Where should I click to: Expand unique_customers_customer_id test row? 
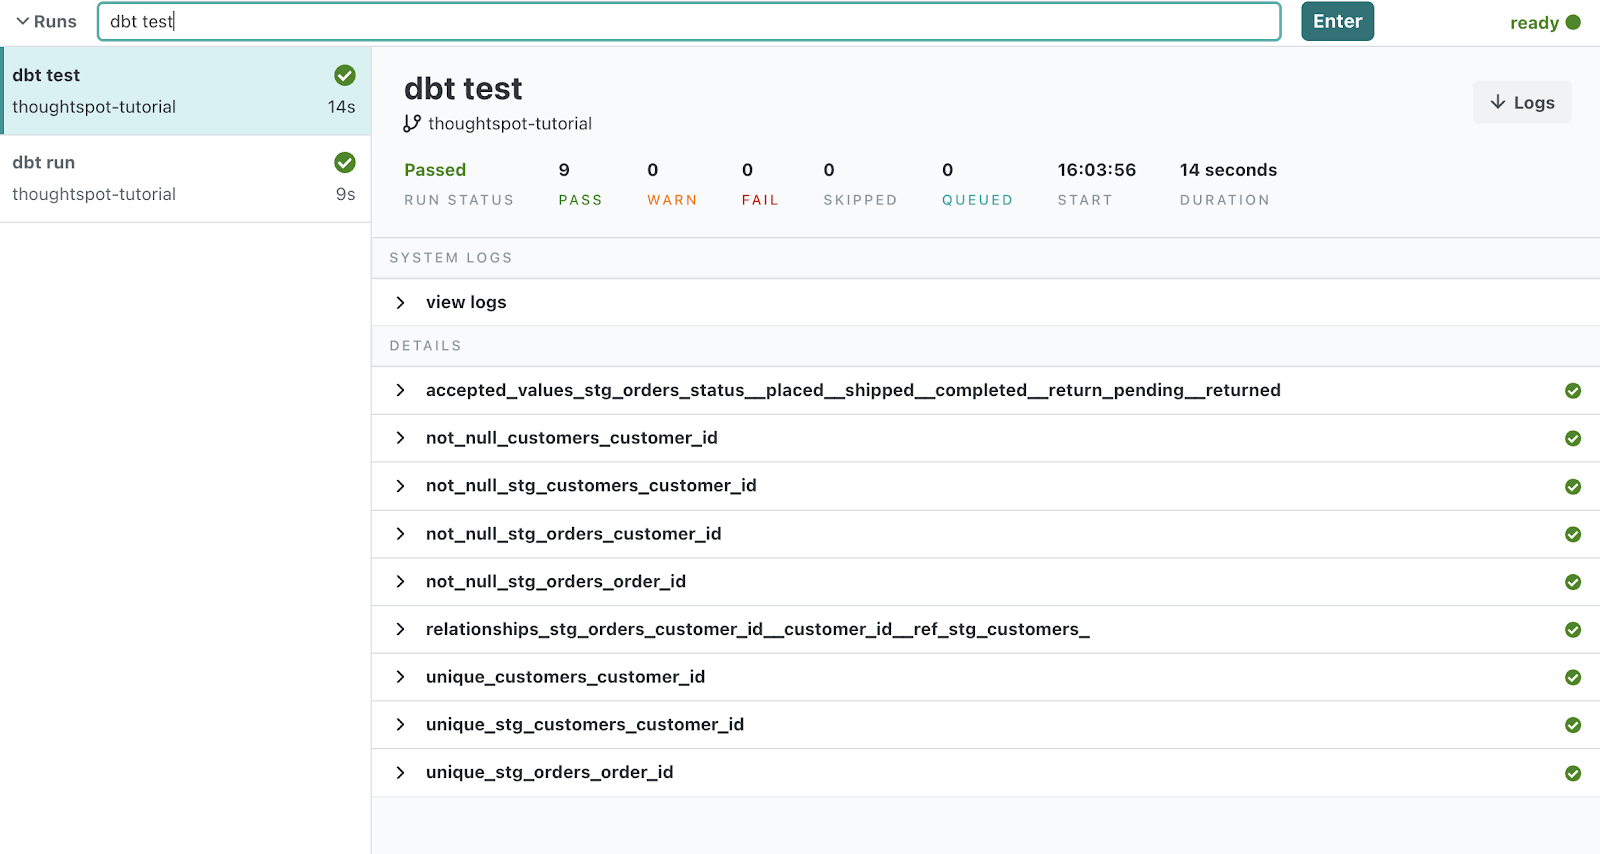tap(401, 677)
